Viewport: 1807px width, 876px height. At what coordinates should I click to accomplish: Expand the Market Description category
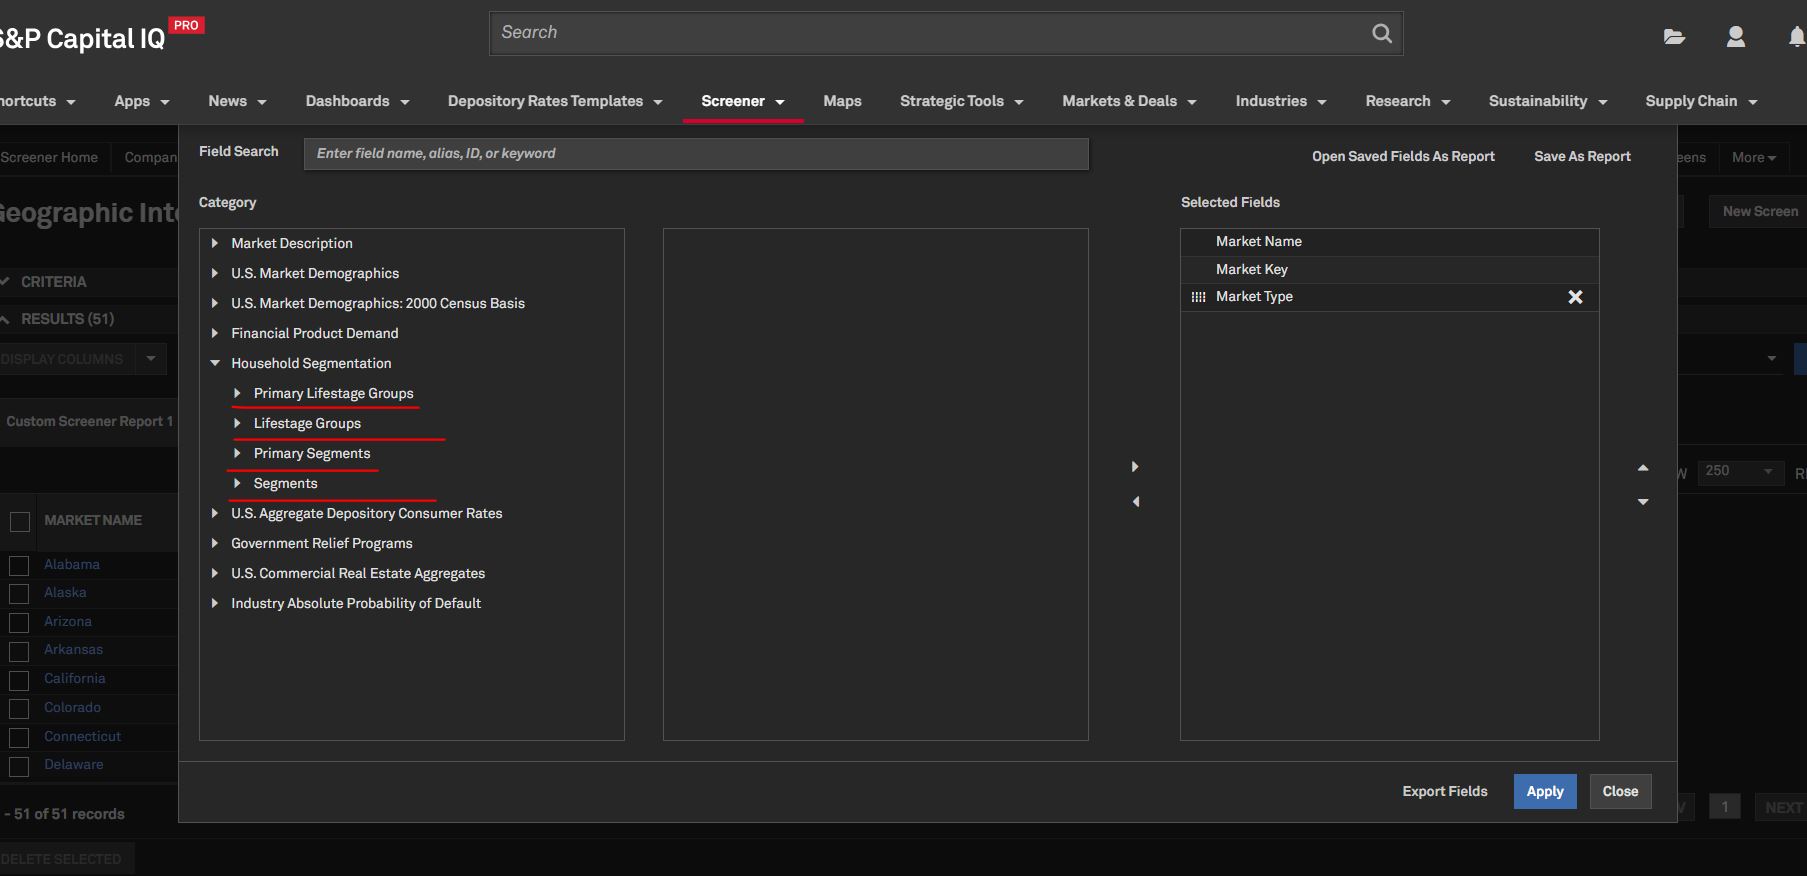[x=215, y=243]
